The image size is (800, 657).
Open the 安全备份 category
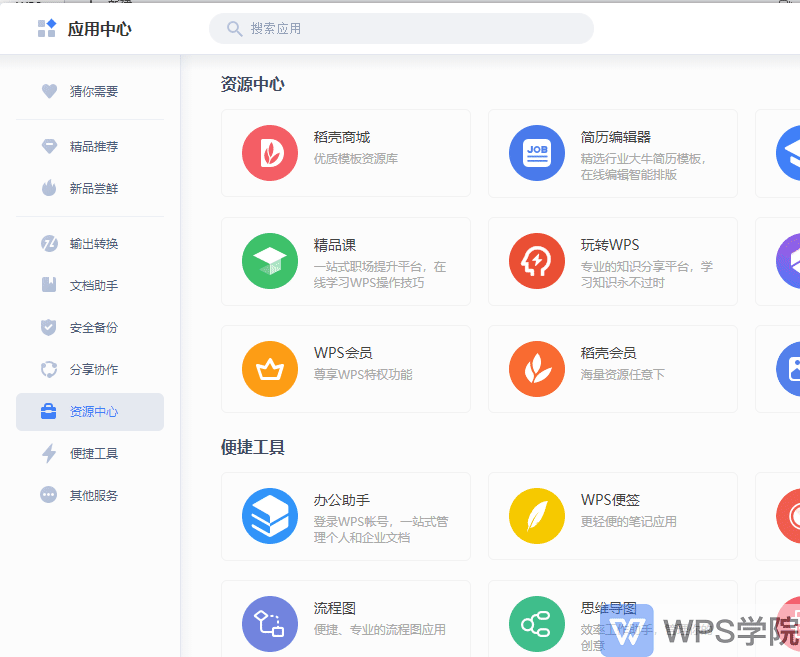(x=90, y=327)
